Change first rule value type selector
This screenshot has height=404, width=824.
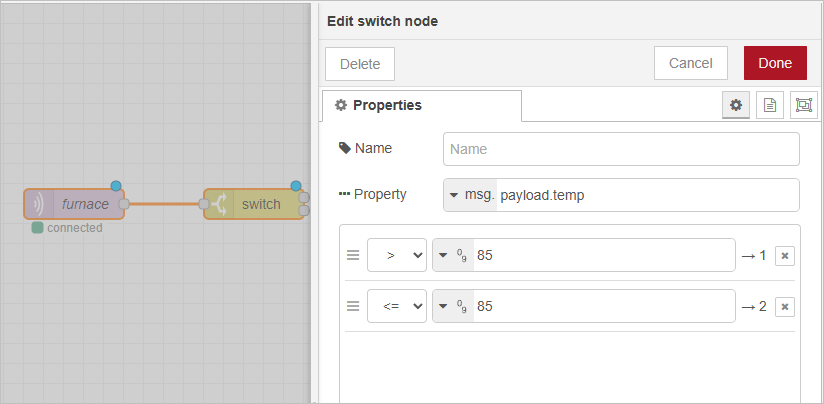pos(453,256)
